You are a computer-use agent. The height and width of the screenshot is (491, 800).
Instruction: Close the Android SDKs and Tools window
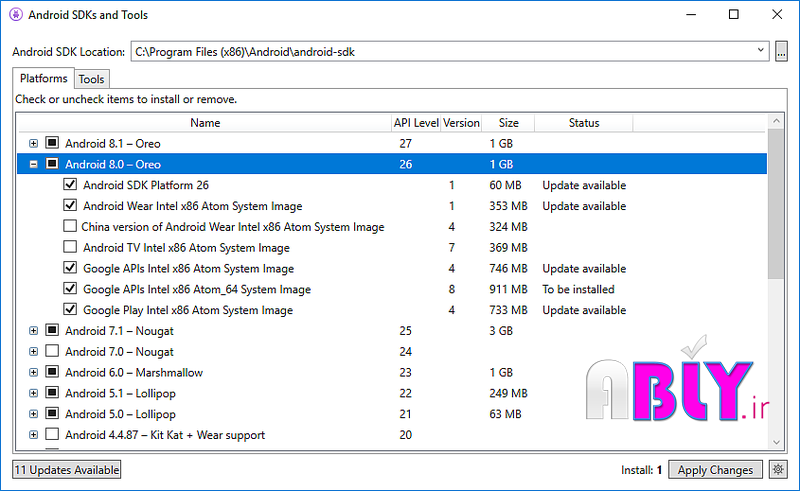pos(777,14)
